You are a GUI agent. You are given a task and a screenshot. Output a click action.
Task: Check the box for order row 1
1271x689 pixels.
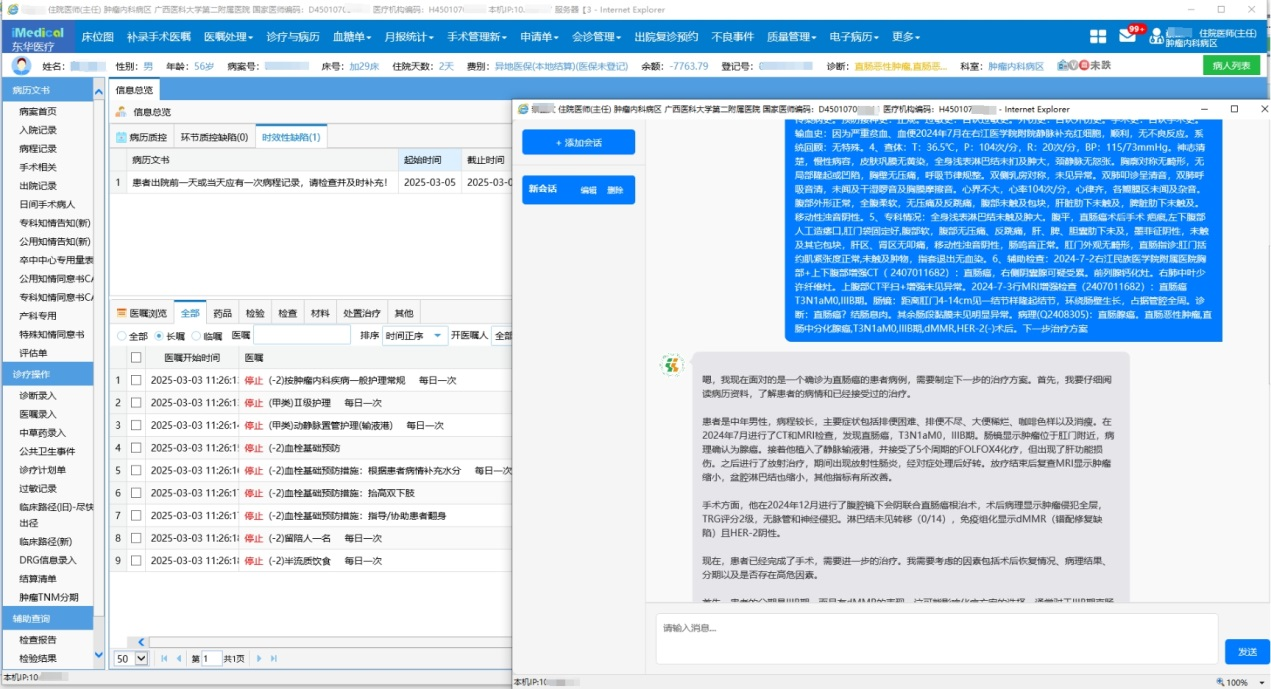(x=136, y=380)
